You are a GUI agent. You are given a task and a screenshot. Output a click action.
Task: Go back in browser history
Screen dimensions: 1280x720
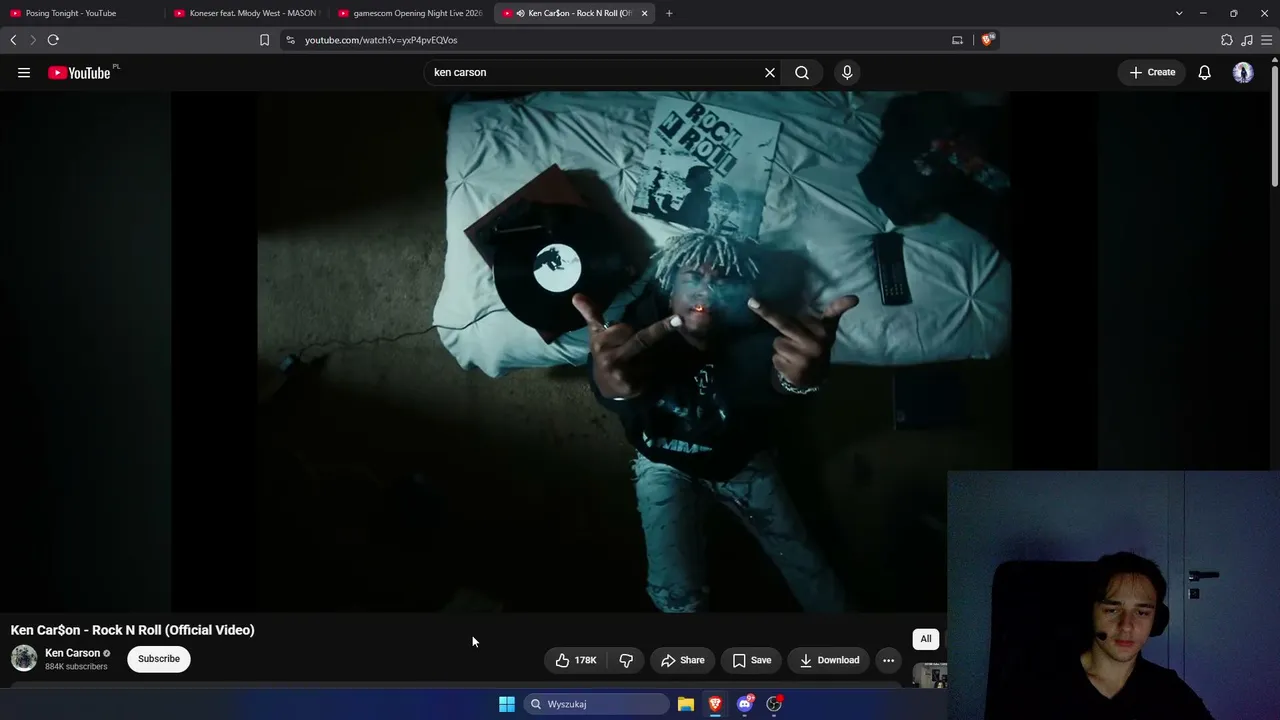pos(13,40)
